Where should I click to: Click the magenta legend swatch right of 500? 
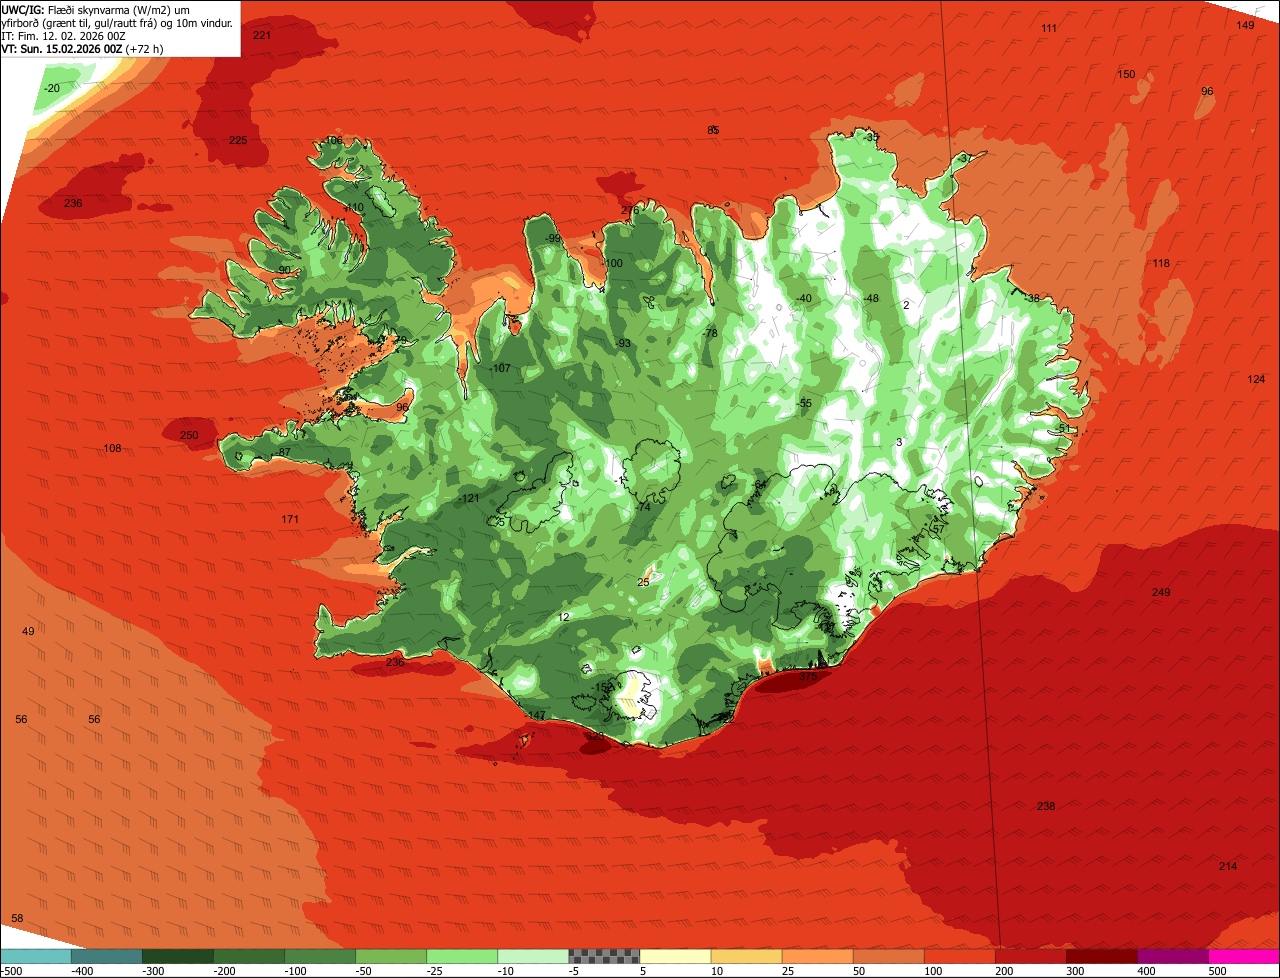1244,956
